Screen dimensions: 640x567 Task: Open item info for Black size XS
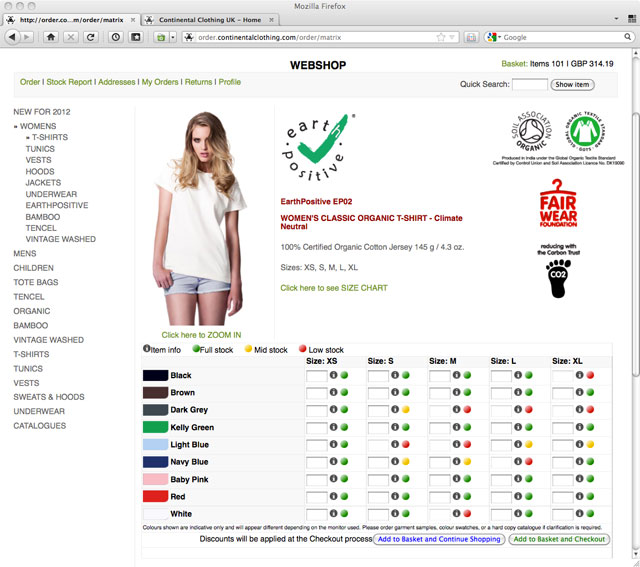coord(333,375)
